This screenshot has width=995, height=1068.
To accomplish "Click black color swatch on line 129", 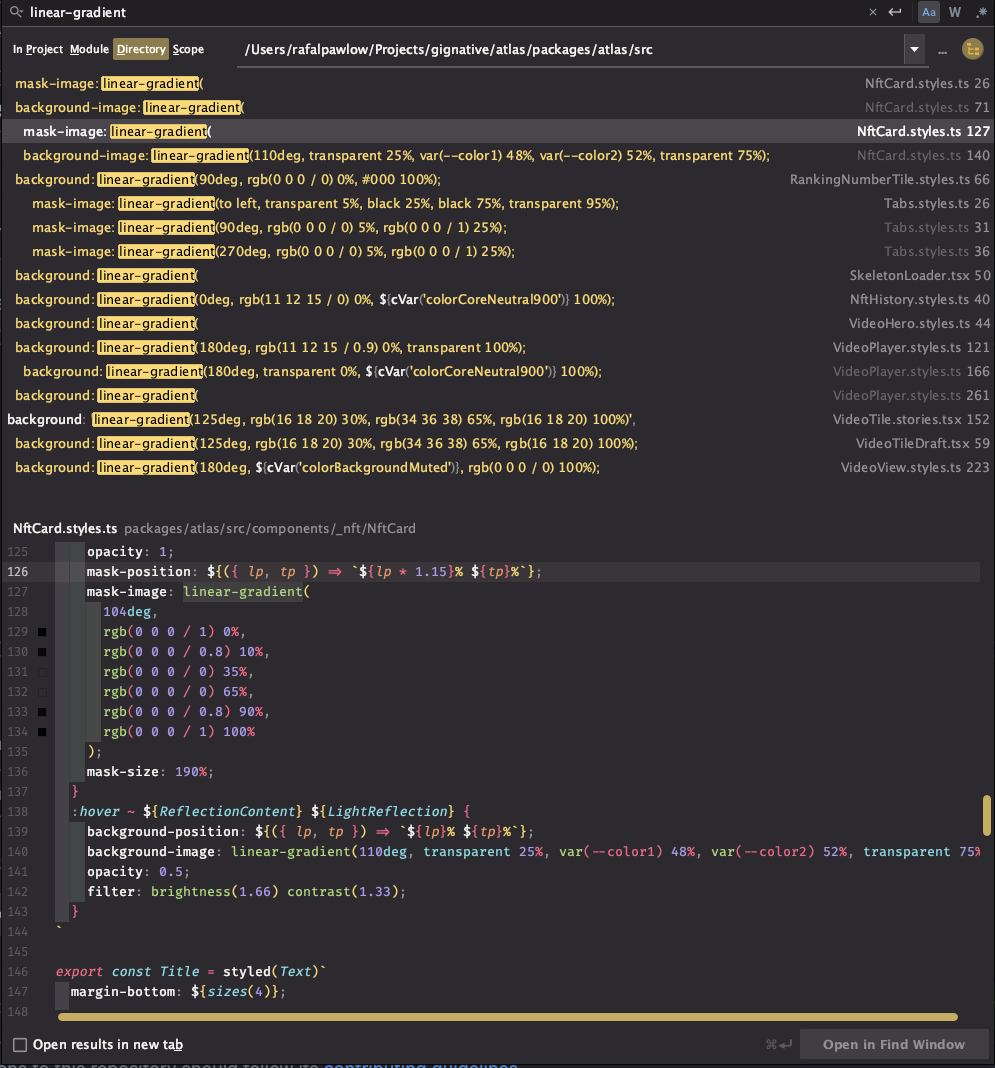I will point(42,632).
